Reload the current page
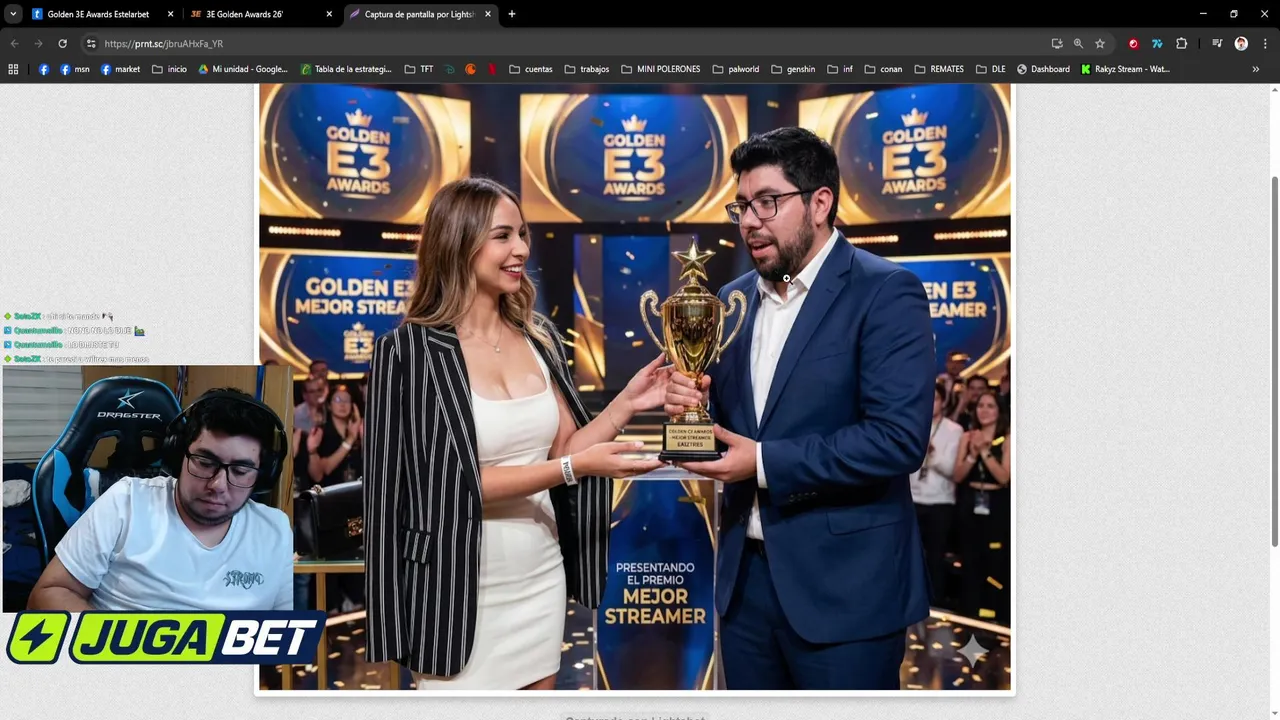This screenshot has width=1280, height=720. pos(62,43)
